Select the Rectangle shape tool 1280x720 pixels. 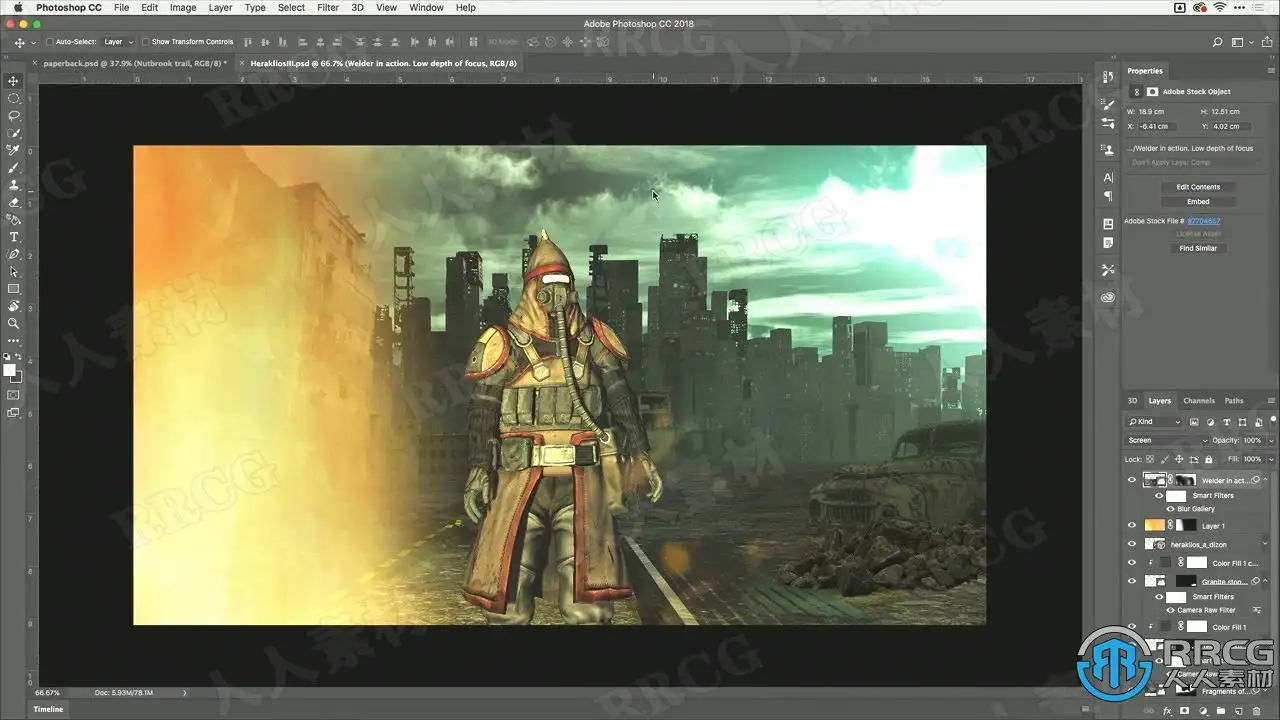[14, 289]
